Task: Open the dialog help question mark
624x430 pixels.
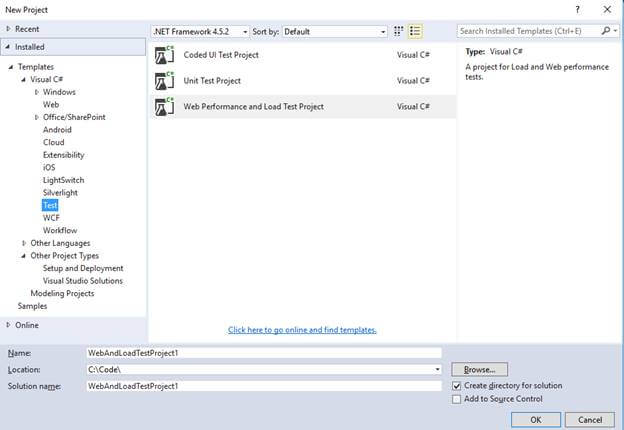Action: (577, 10)
